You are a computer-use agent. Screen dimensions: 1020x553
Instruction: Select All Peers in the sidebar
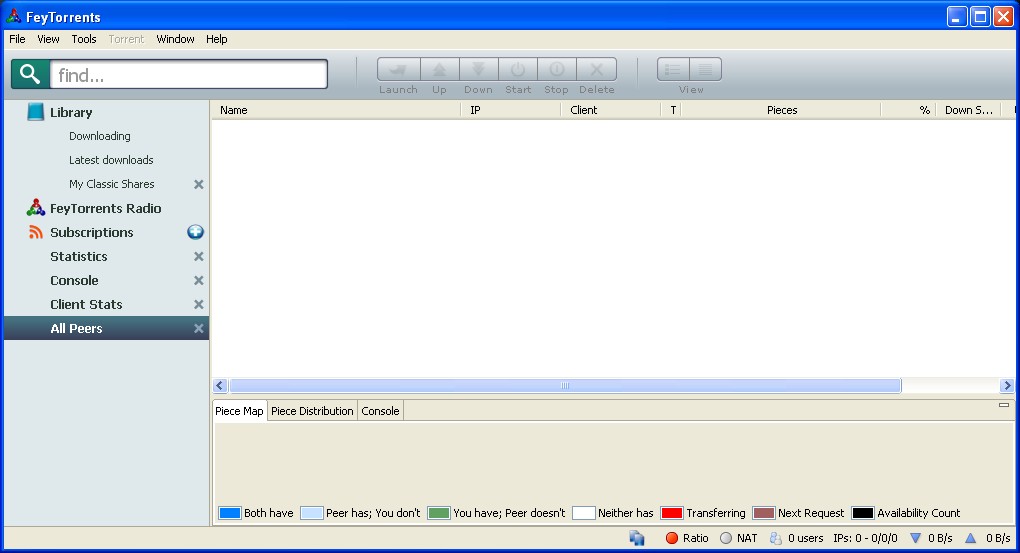pos(76,329)
